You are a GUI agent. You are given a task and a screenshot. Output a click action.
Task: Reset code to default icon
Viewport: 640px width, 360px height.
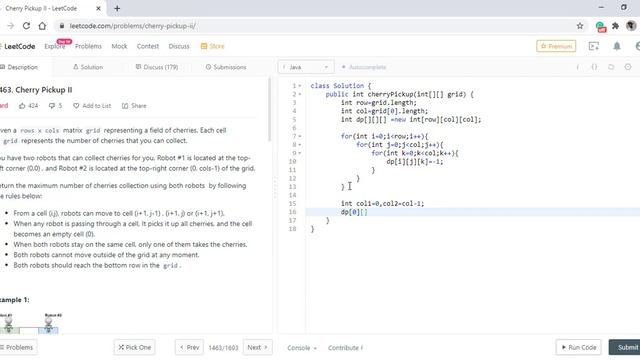[x=611, y=67]
